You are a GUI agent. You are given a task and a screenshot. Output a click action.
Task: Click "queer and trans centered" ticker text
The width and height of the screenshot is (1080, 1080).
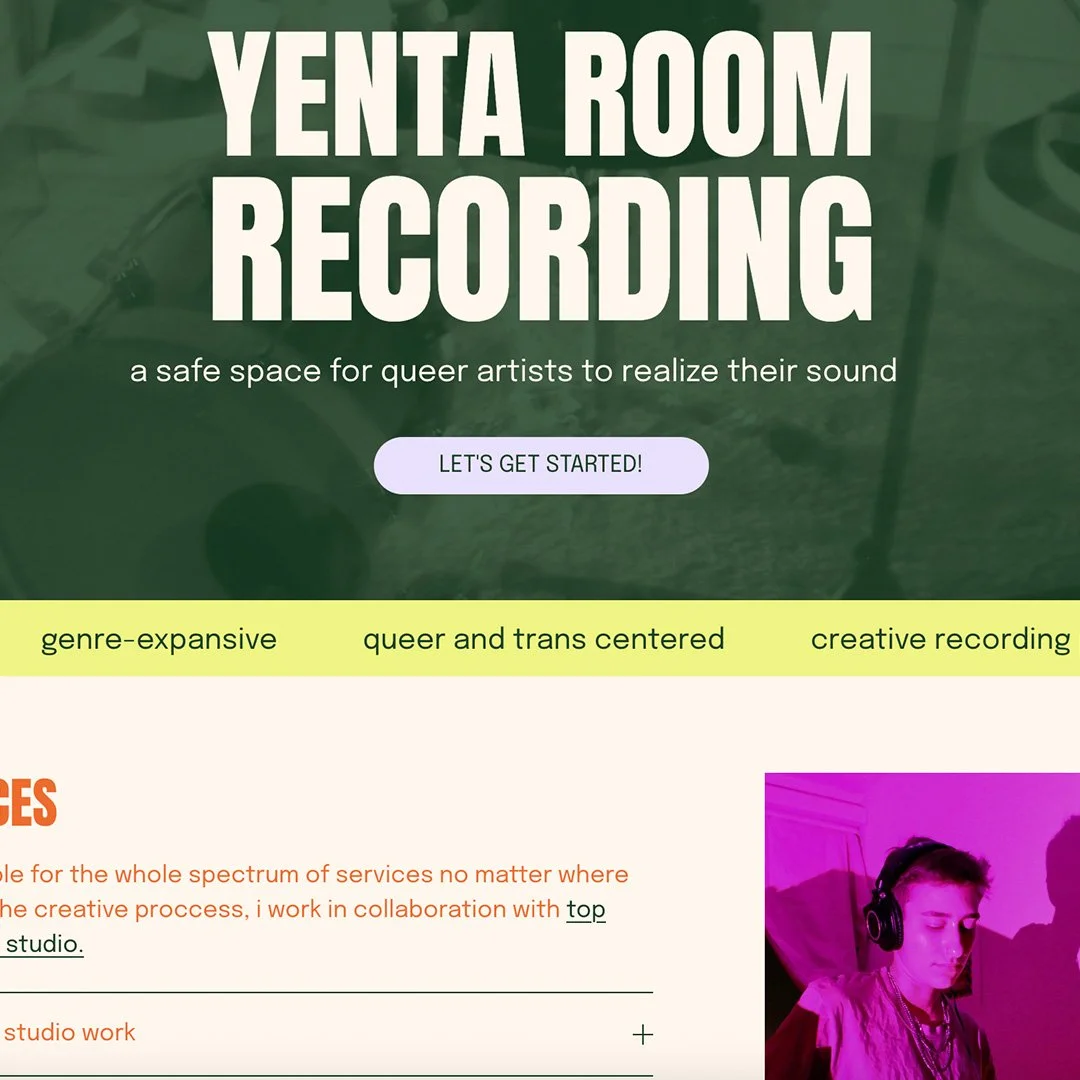[x=543, y=639]
